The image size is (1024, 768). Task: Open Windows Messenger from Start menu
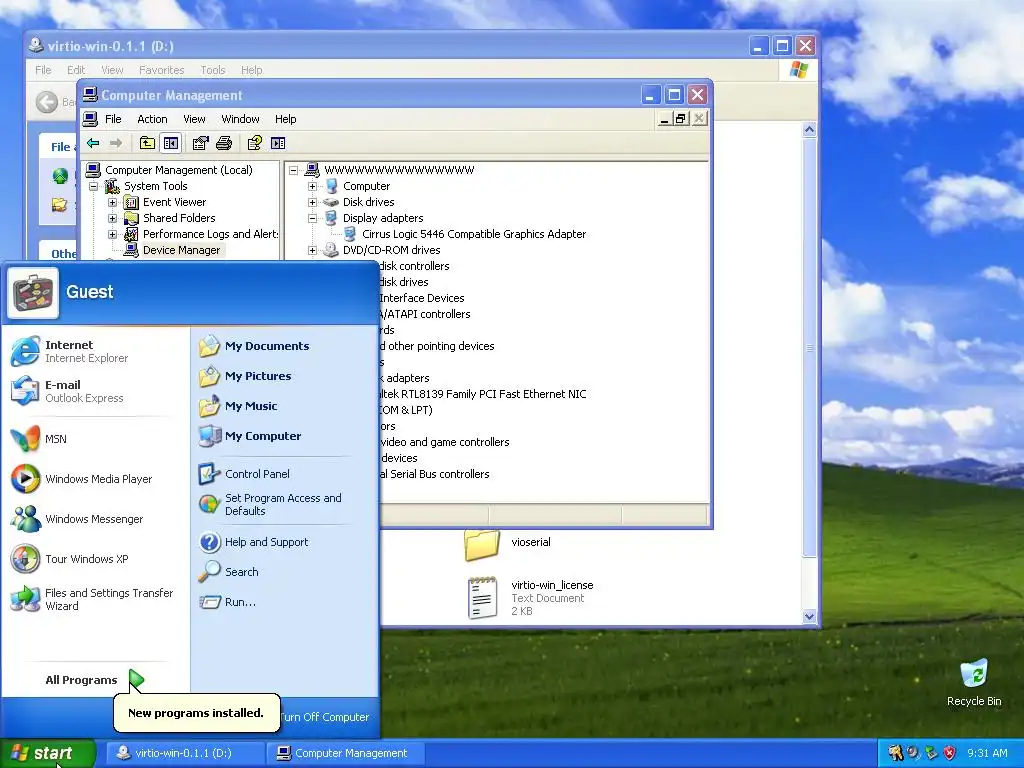[92, 519]
